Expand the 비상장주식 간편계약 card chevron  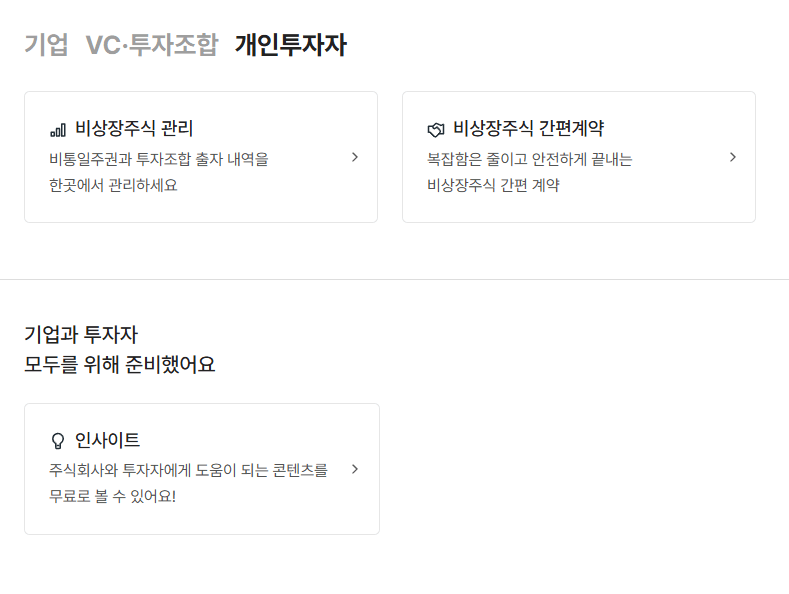tap(733, 157)
